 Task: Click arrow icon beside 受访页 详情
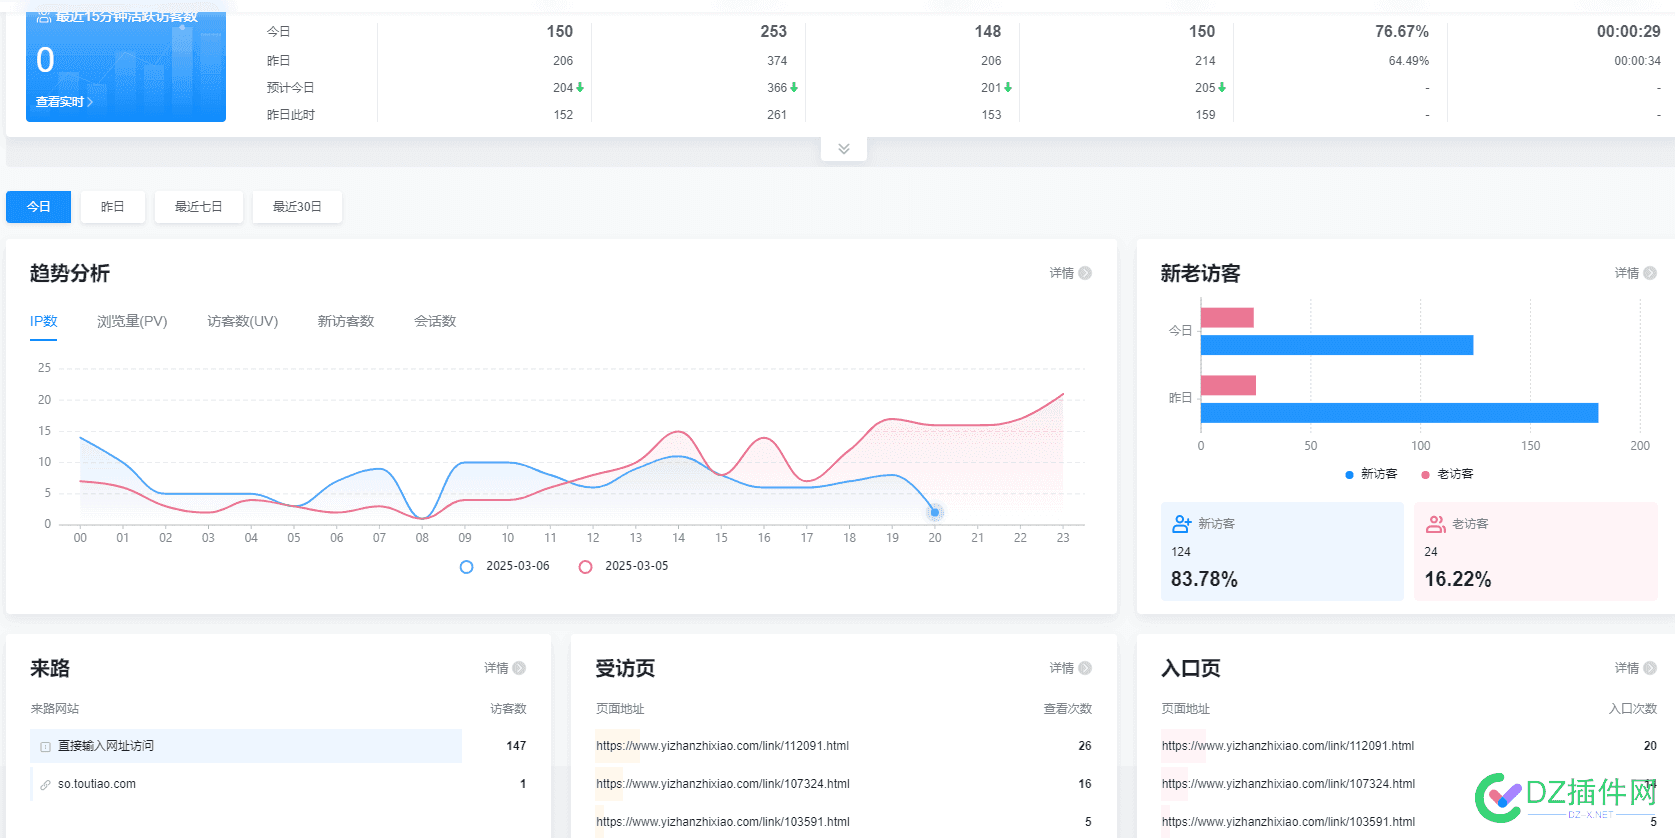coord(1085,668)
